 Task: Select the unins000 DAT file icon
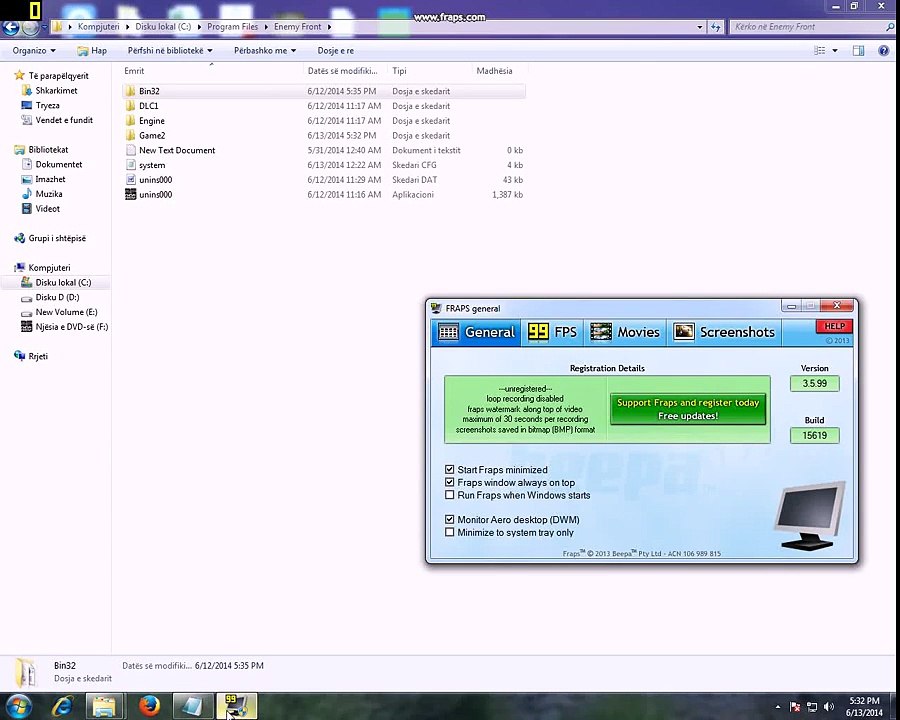[130, 180]
